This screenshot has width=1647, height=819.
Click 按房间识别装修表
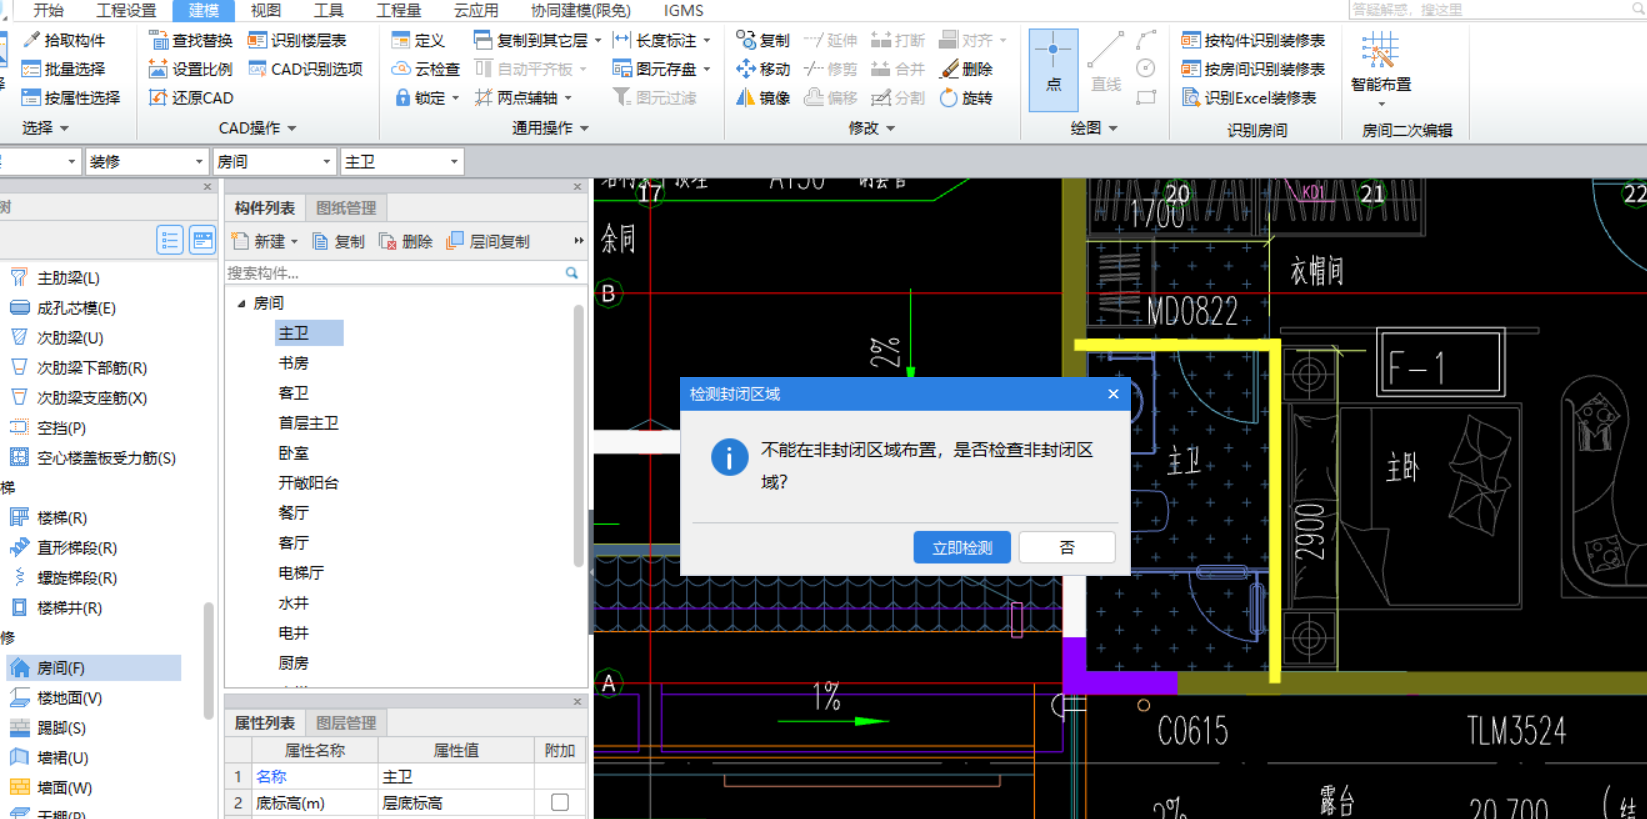(1253, 69)
